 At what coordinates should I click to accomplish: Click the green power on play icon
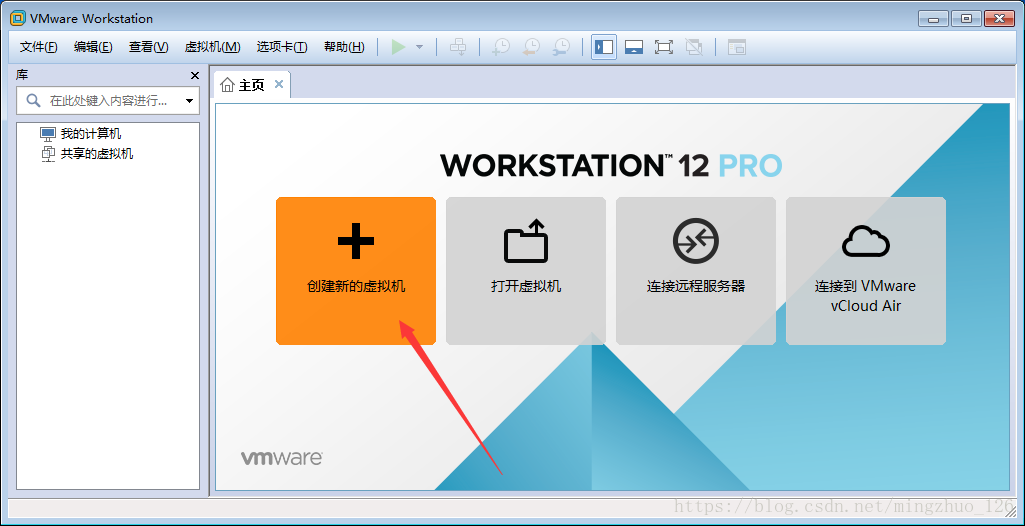tap(398, 47)
